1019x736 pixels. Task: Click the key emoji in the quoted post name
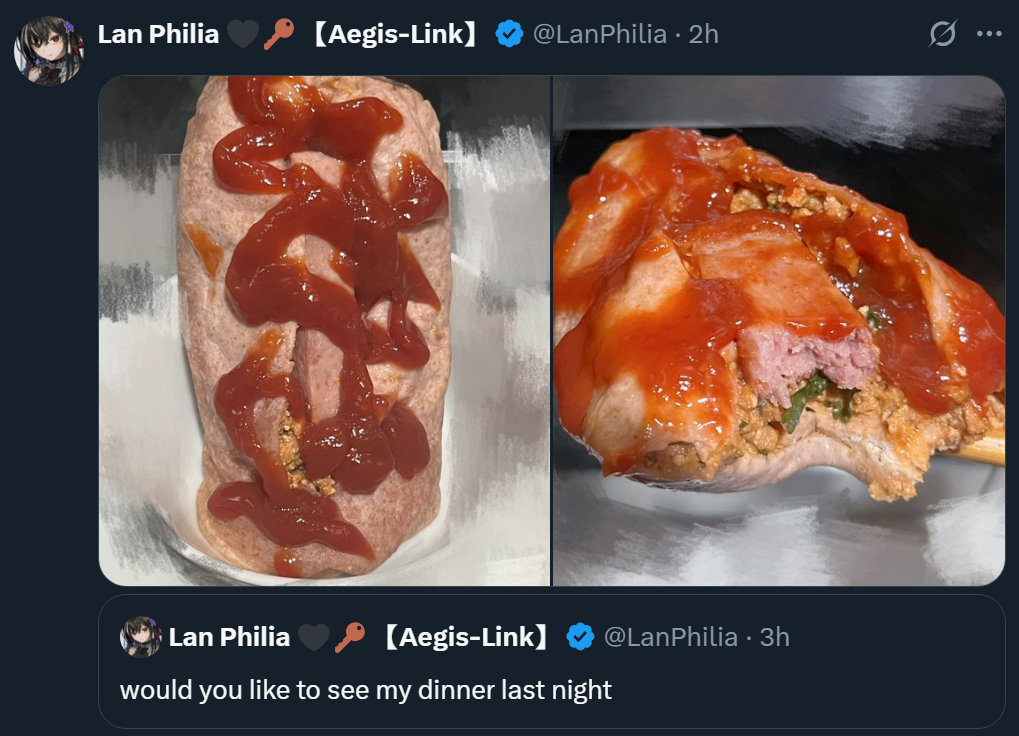[349, 637]
